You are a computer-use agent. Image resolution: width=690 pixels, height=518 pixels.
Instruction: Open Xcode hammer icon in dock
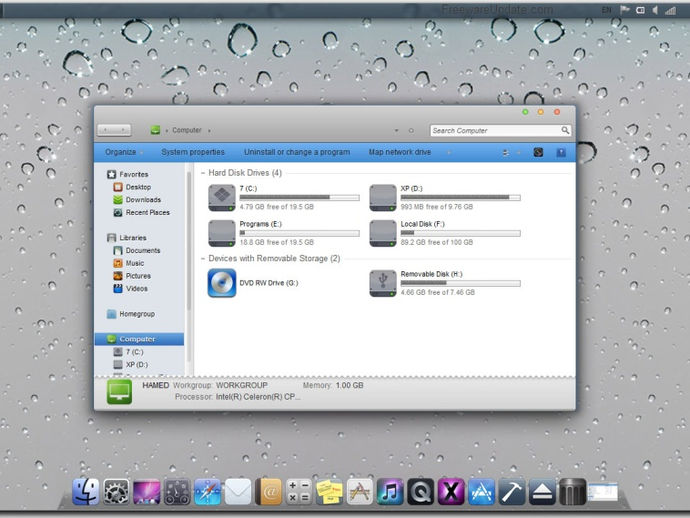[512, 492]
